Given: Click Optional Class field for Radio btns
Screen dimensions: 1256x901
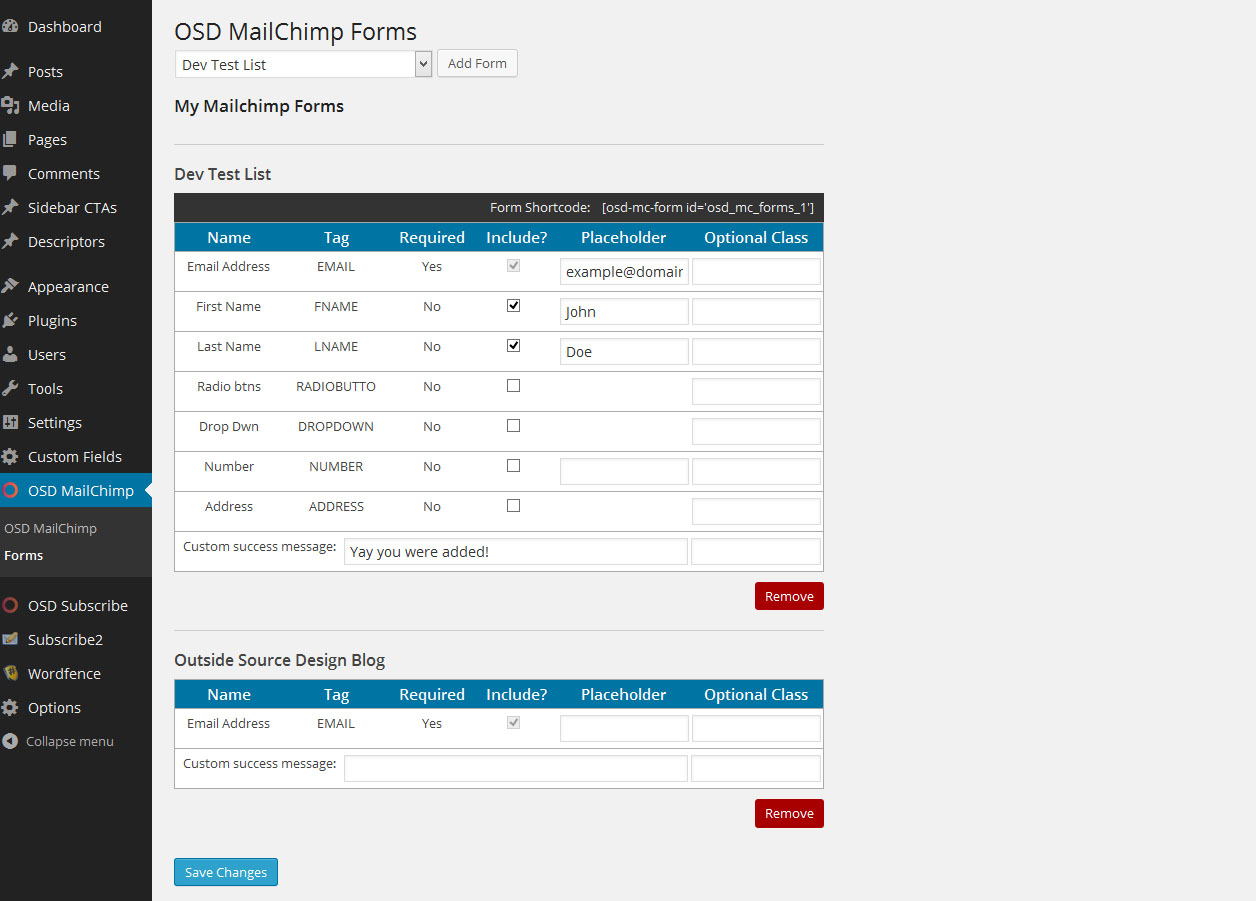Looking at the screenshot, I should coord(756,391).
